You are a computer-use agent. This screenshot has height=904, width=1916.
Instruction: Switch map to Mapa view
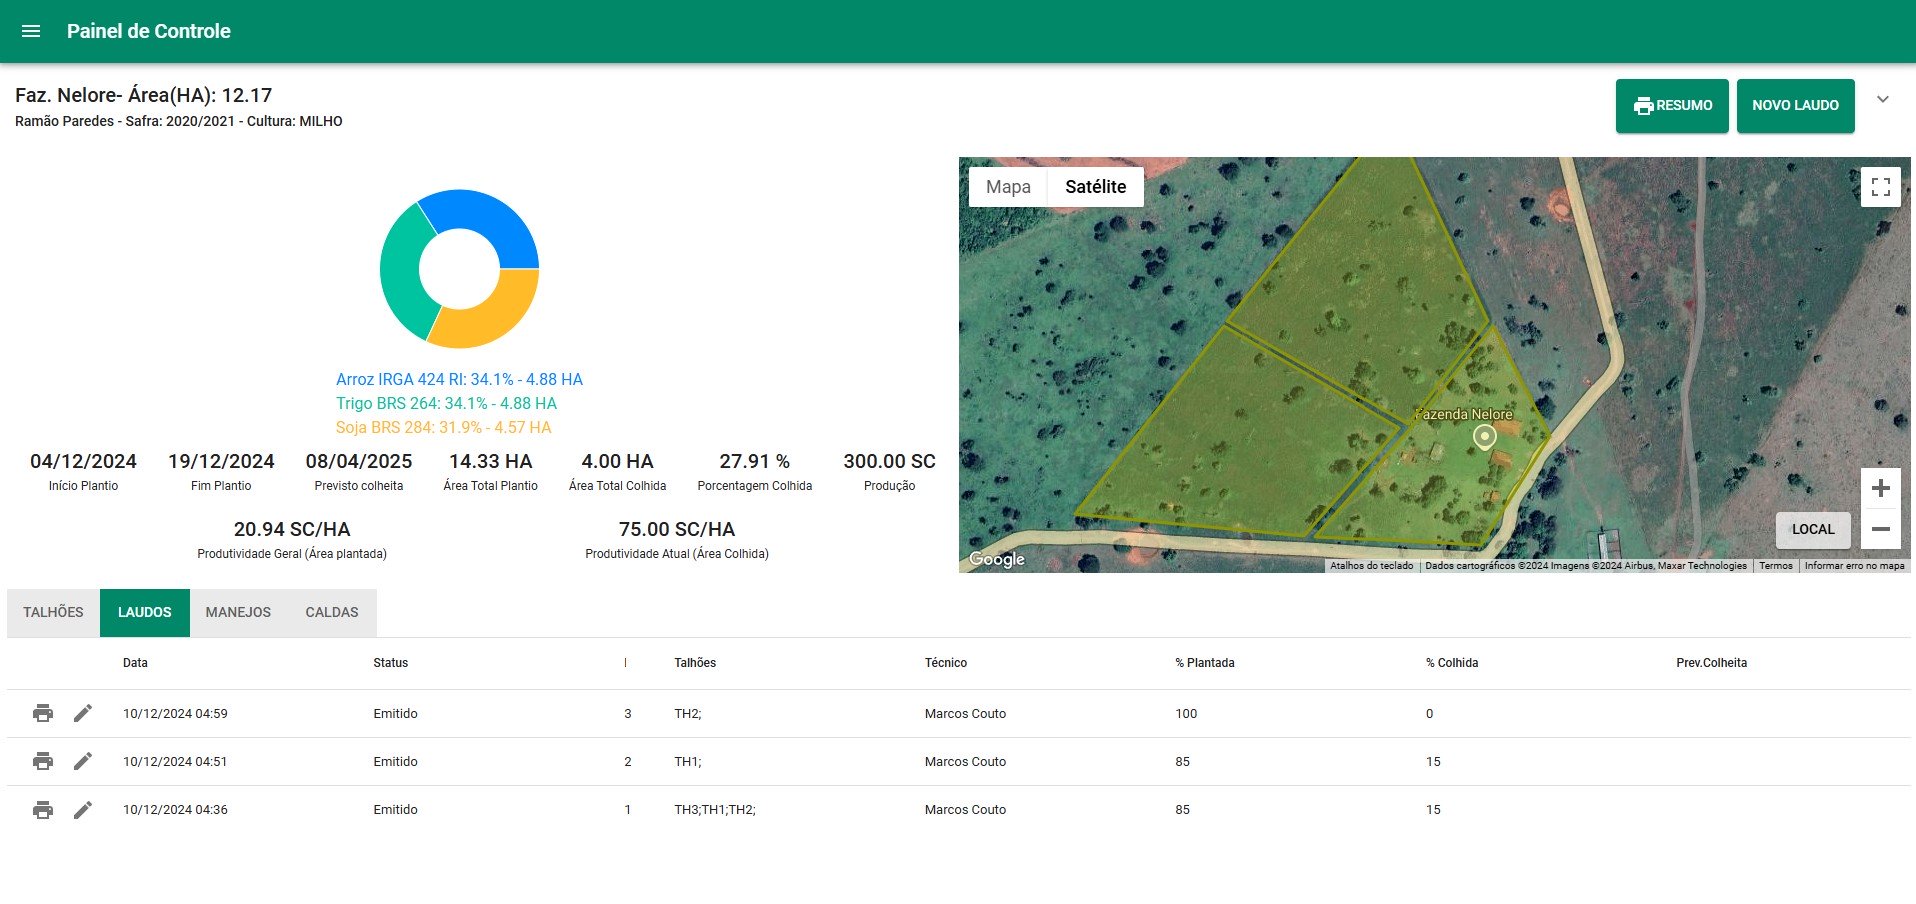1008,187
